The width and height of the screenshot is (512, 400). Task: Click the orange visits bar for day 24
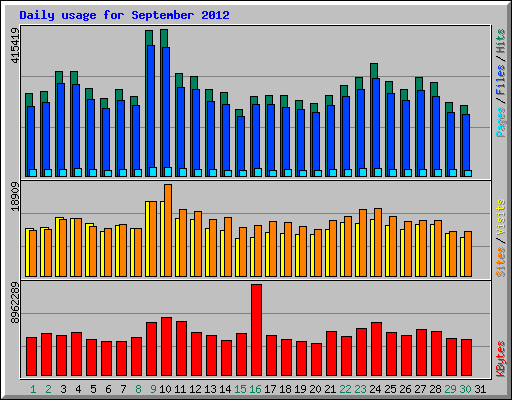click(378, 242)
